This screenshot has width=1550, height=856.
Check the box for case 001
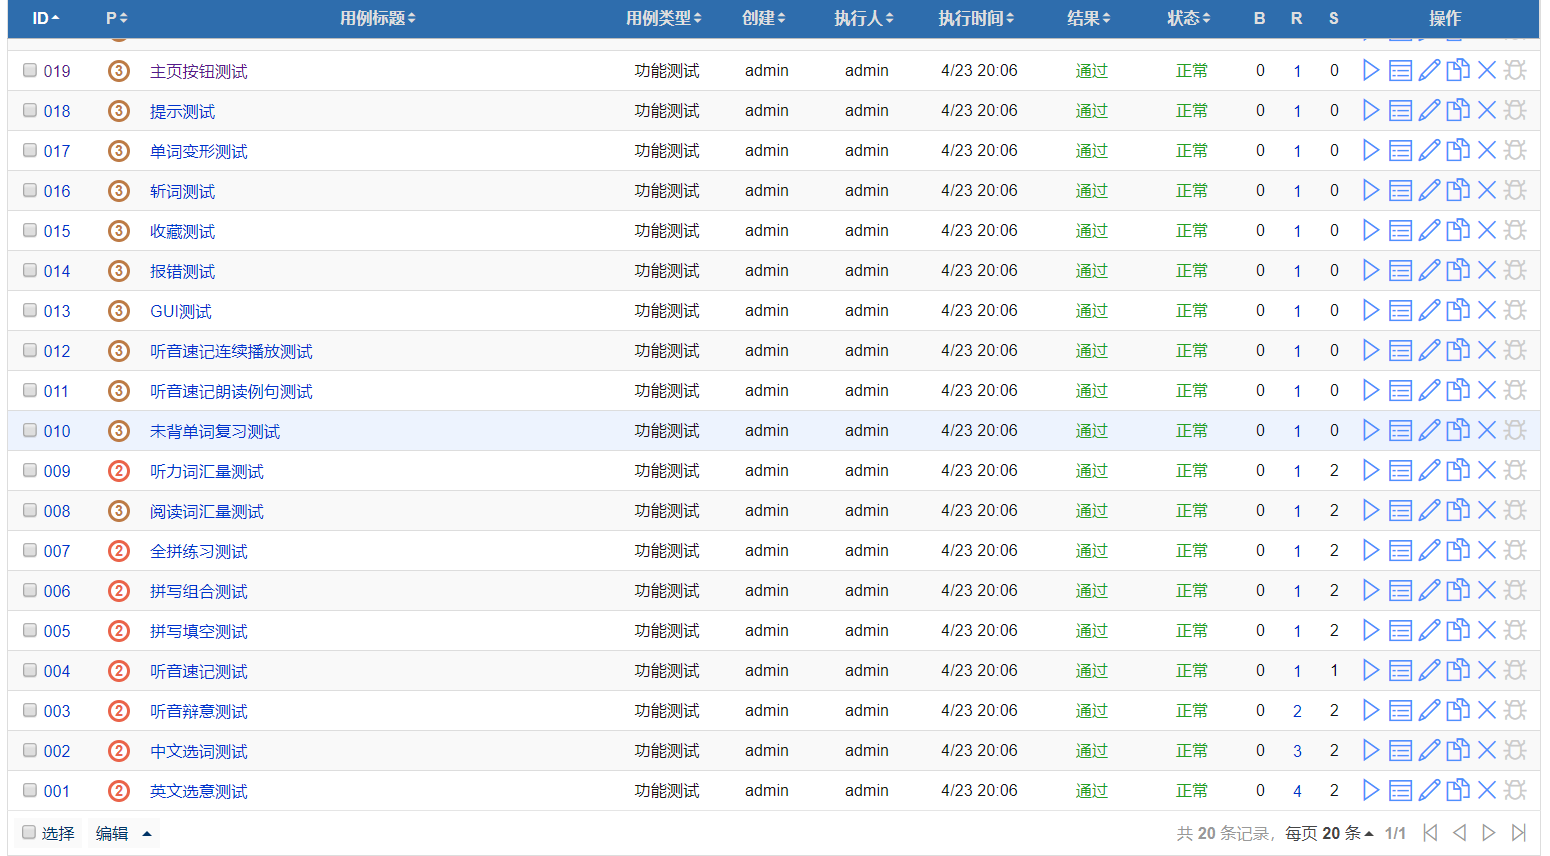click(30, 790)
